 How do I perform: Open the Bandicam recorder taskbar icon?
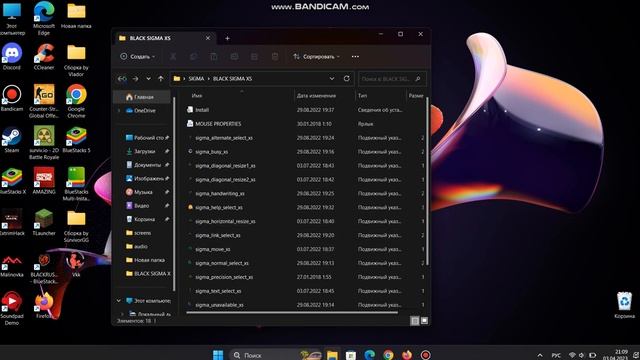426,355
